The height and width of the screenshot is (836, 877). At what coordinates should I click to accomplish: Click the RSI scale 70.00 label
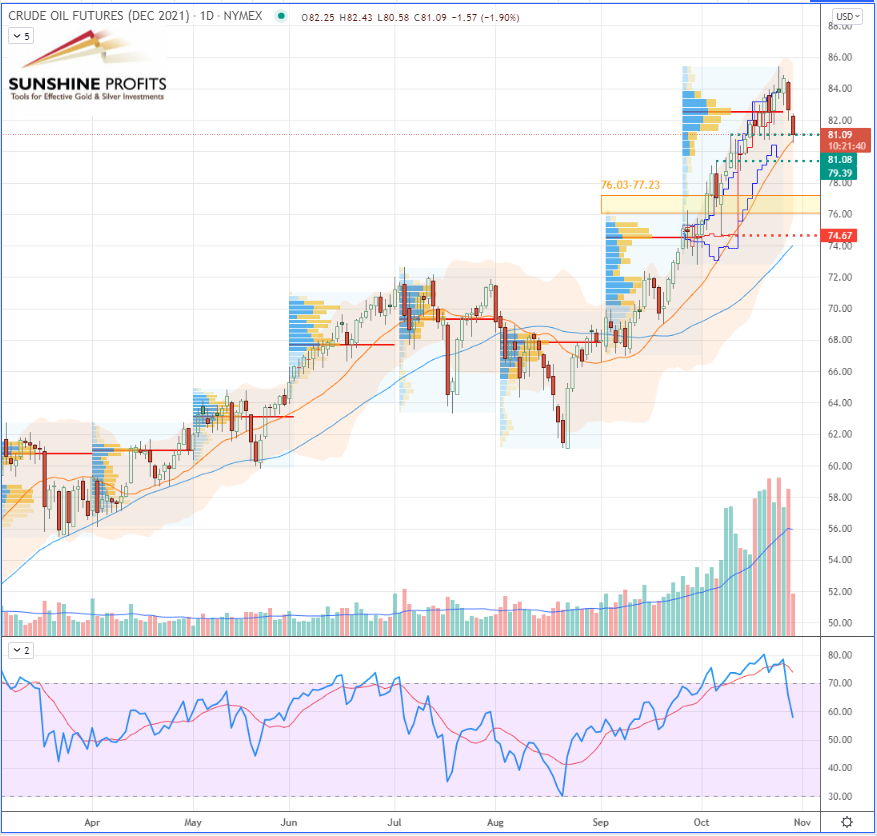(840, 683)
